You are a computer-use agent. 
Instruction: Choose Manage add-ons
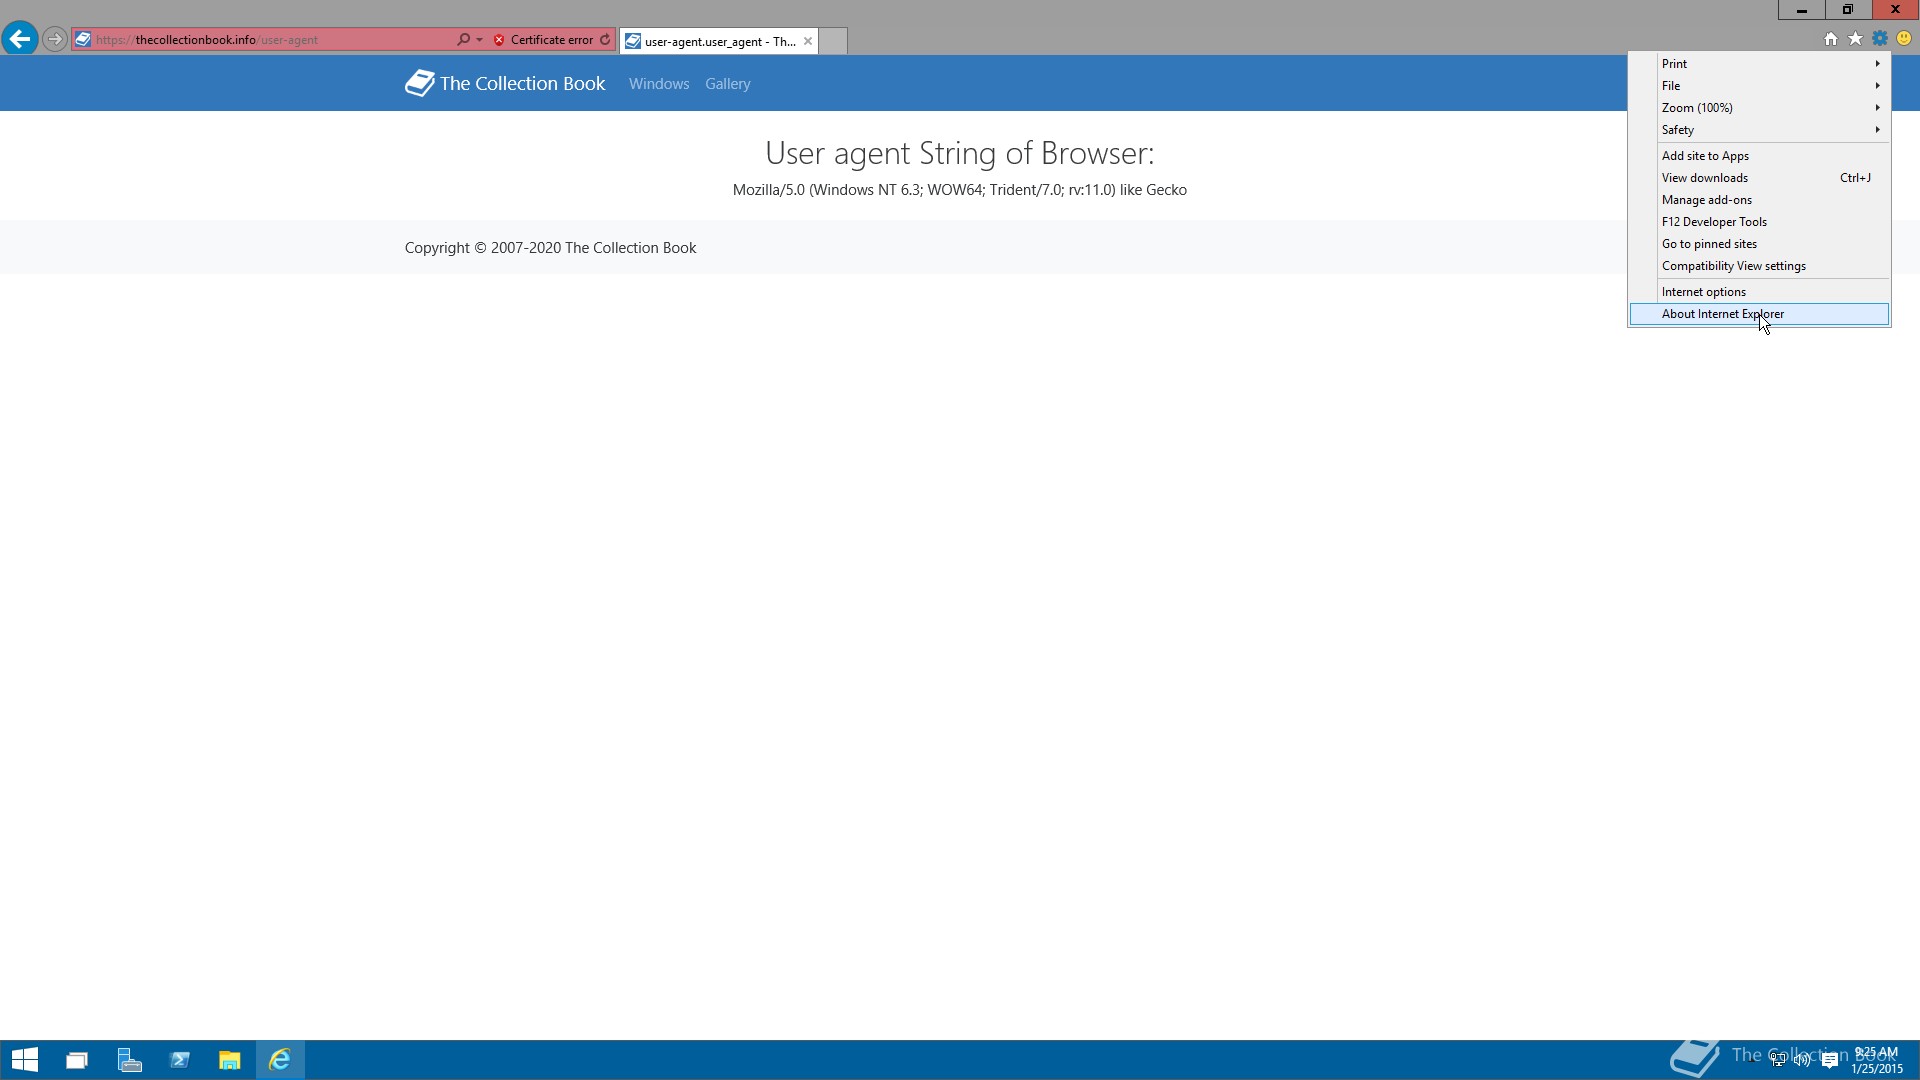tap(1759, 200)
